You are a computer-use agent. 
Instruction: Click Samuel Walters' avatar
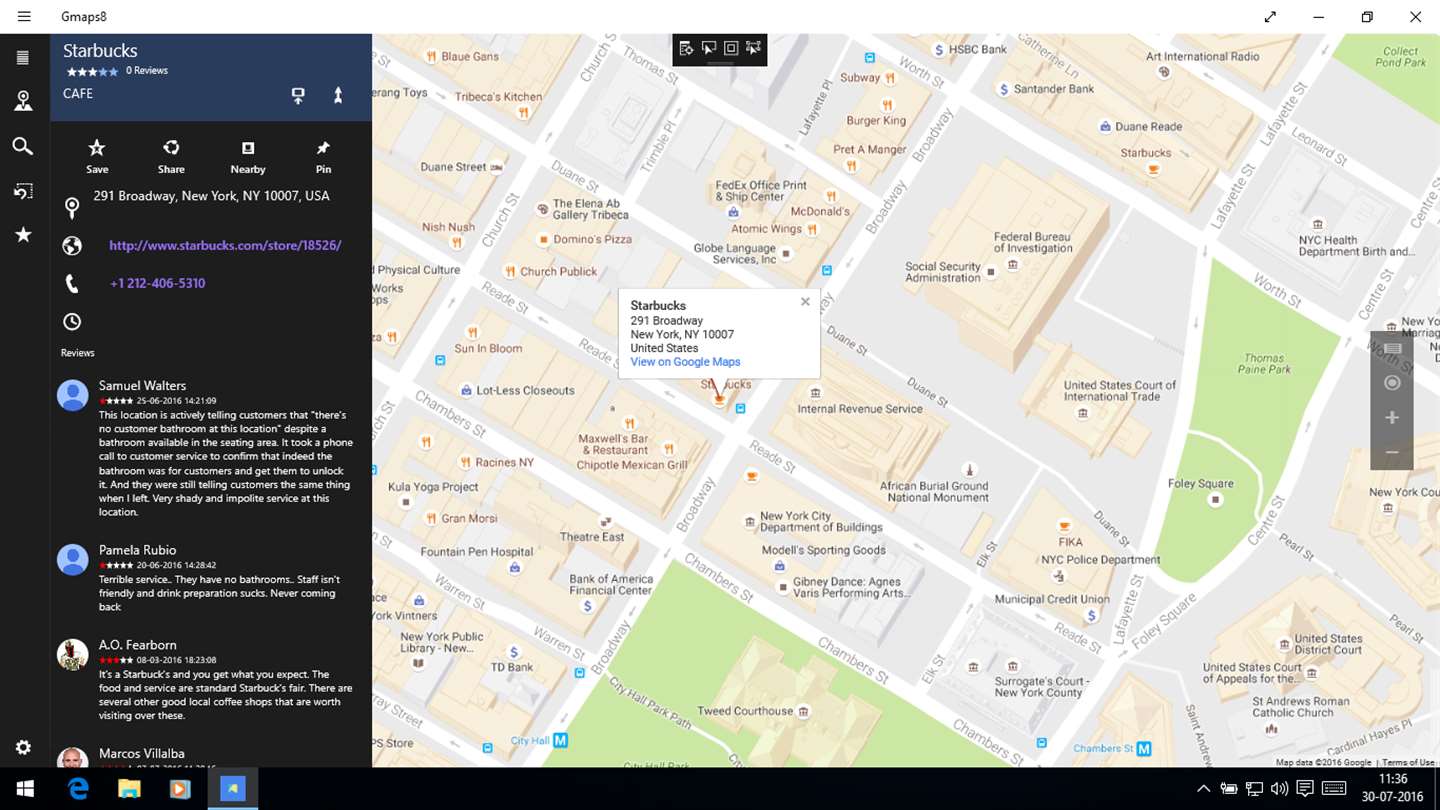(x=72, y=395)
